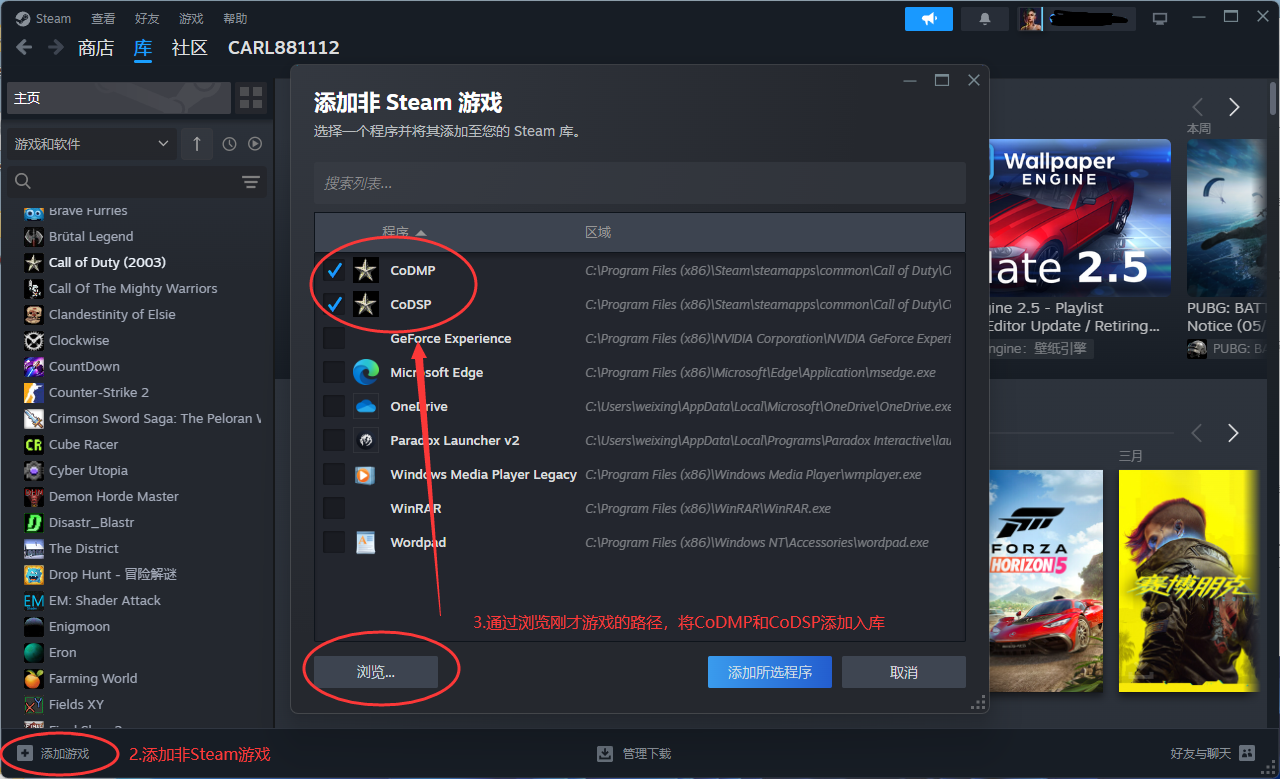1280x779 pixels.
Task: Click the announcements megaphone icon
Action: click(x=929, y=19)
